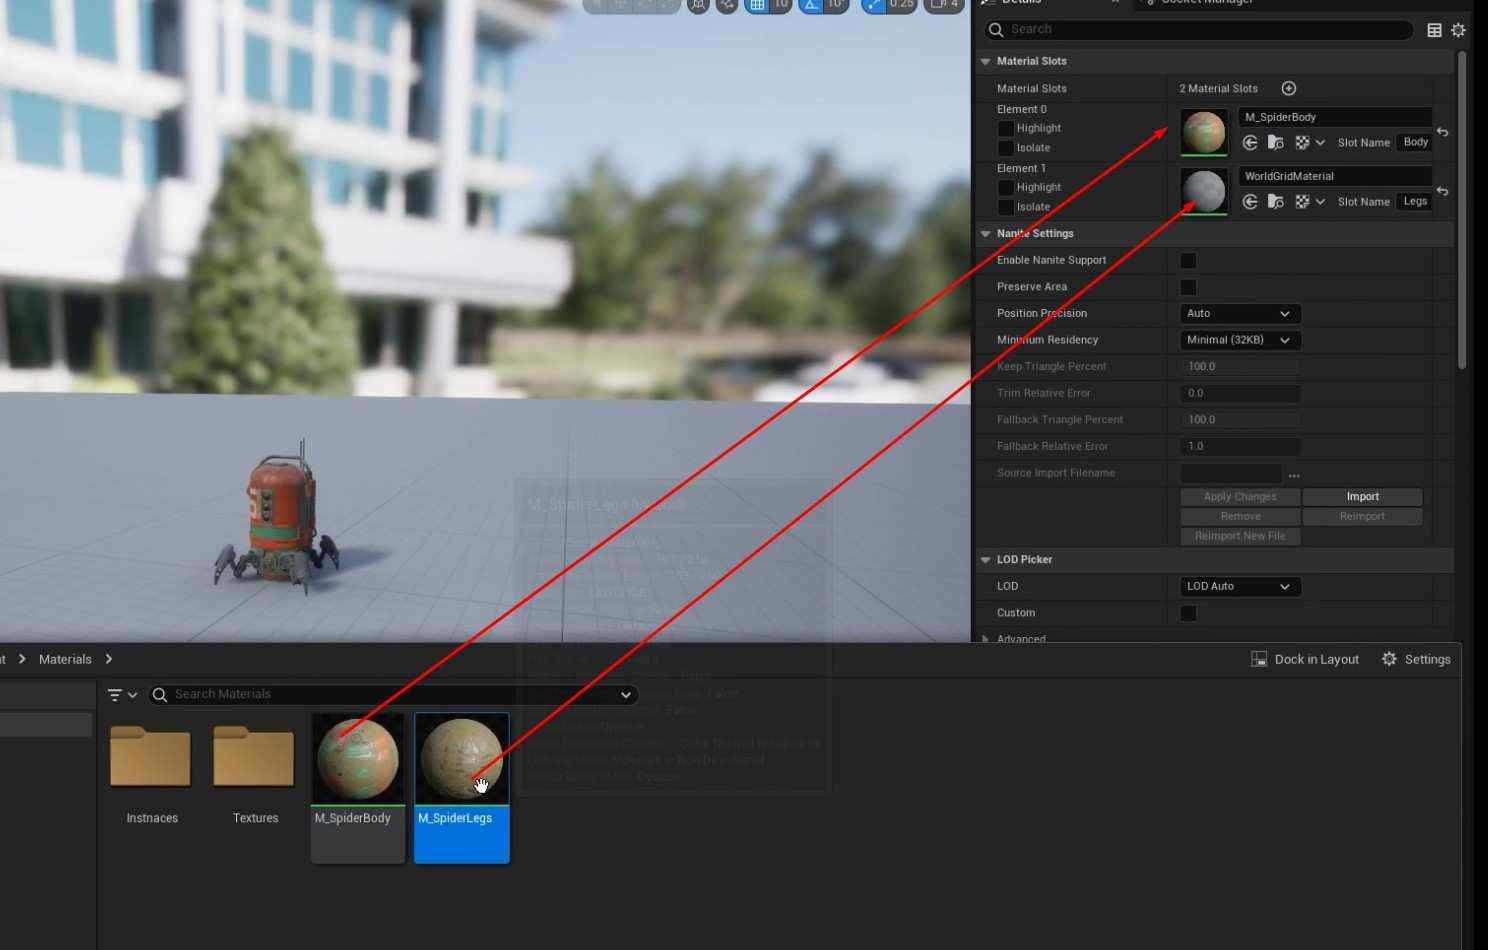Image resolution: width=1488 pixels, height=950 pixels.
Task: Click Keep Triangle Percent value field
Action: 1241,367
